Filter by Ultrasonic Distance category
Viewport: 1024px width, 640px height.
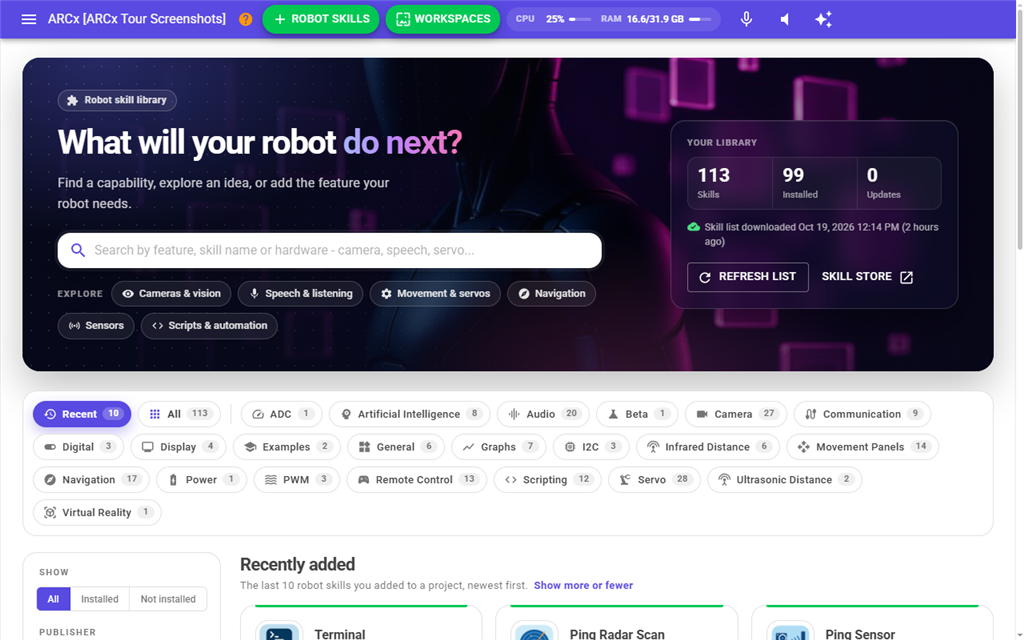point(784,479)
